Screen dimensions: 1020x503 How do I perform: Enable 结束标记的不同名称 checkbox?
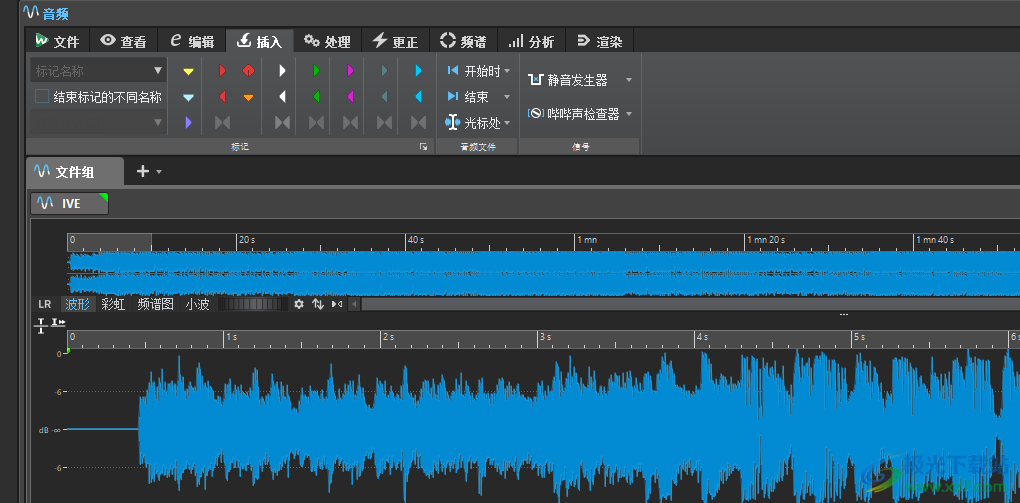pos(42,97)
